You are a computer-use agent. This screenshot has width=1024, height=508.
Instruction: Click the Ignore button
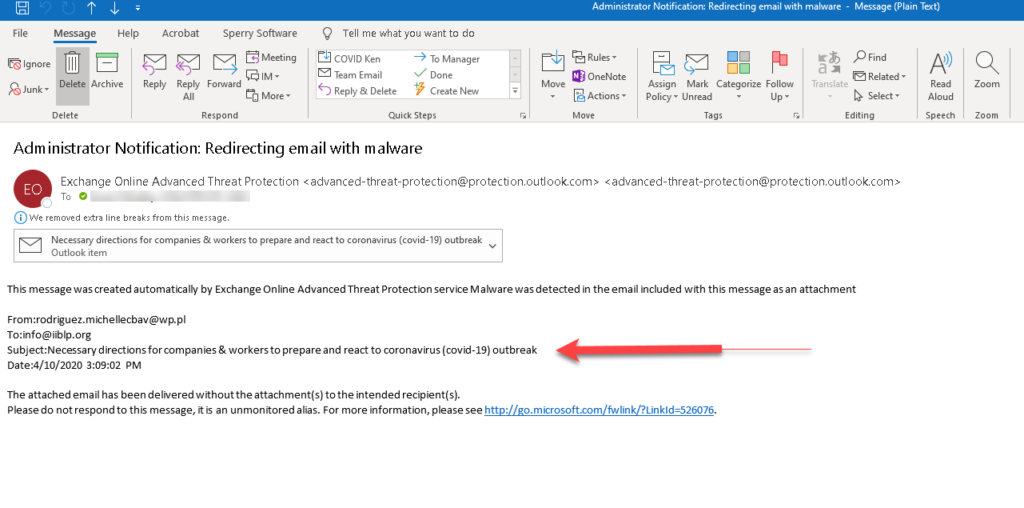tap(29, 64)
